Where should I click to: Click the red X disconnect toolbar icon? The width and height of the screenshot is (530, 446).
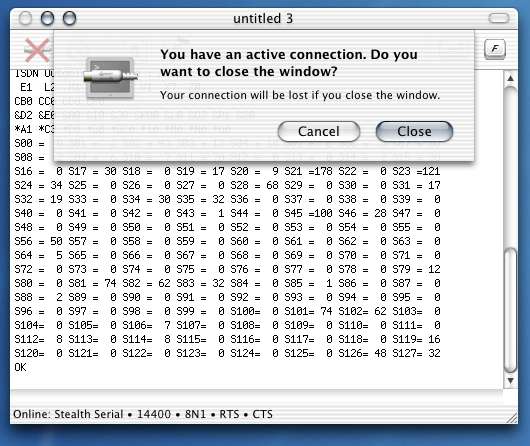pyautogui.click(x=37, y=50)
